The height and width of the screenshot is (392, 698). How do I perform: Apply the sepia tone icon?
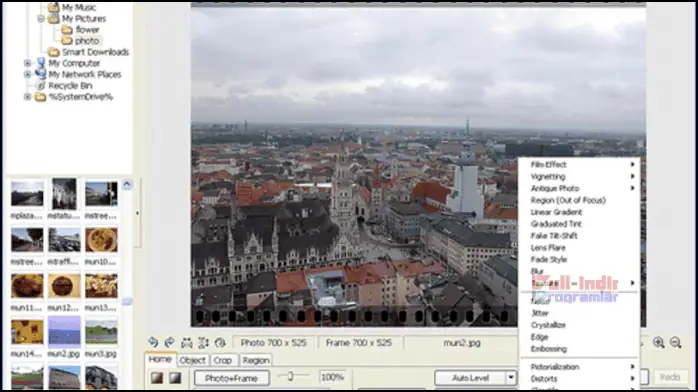(157, 378)
